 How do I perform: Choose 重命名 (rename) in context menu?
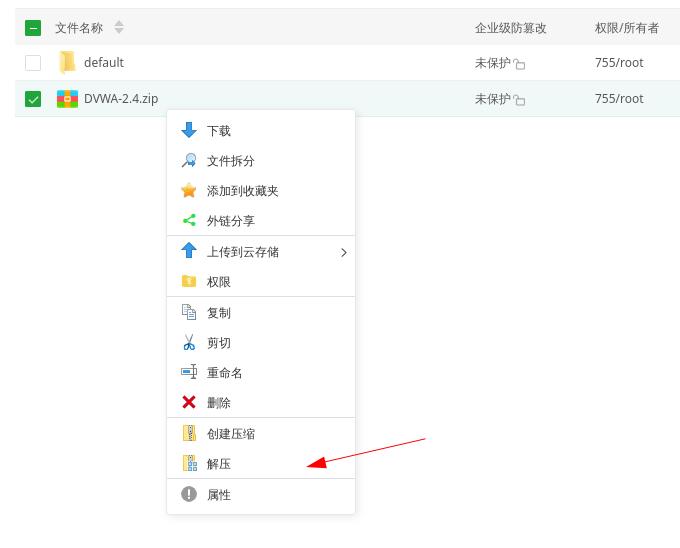224,373
